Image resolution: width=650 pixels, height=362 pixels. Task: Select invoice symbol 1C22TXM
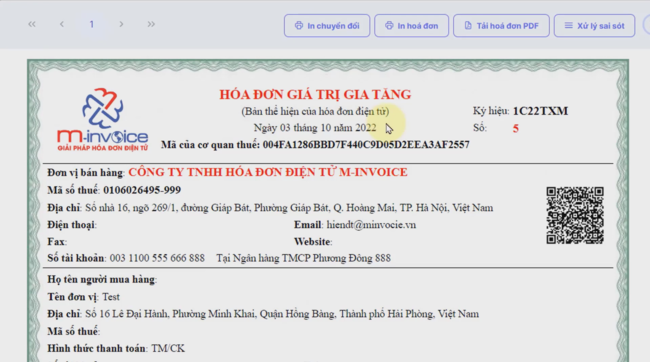(x=540, y=111)
